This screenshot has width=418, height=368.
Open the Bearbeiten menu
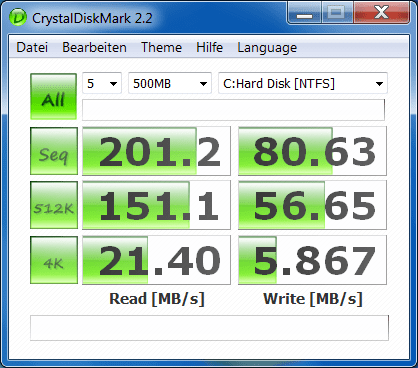click(x=94, y=47)
